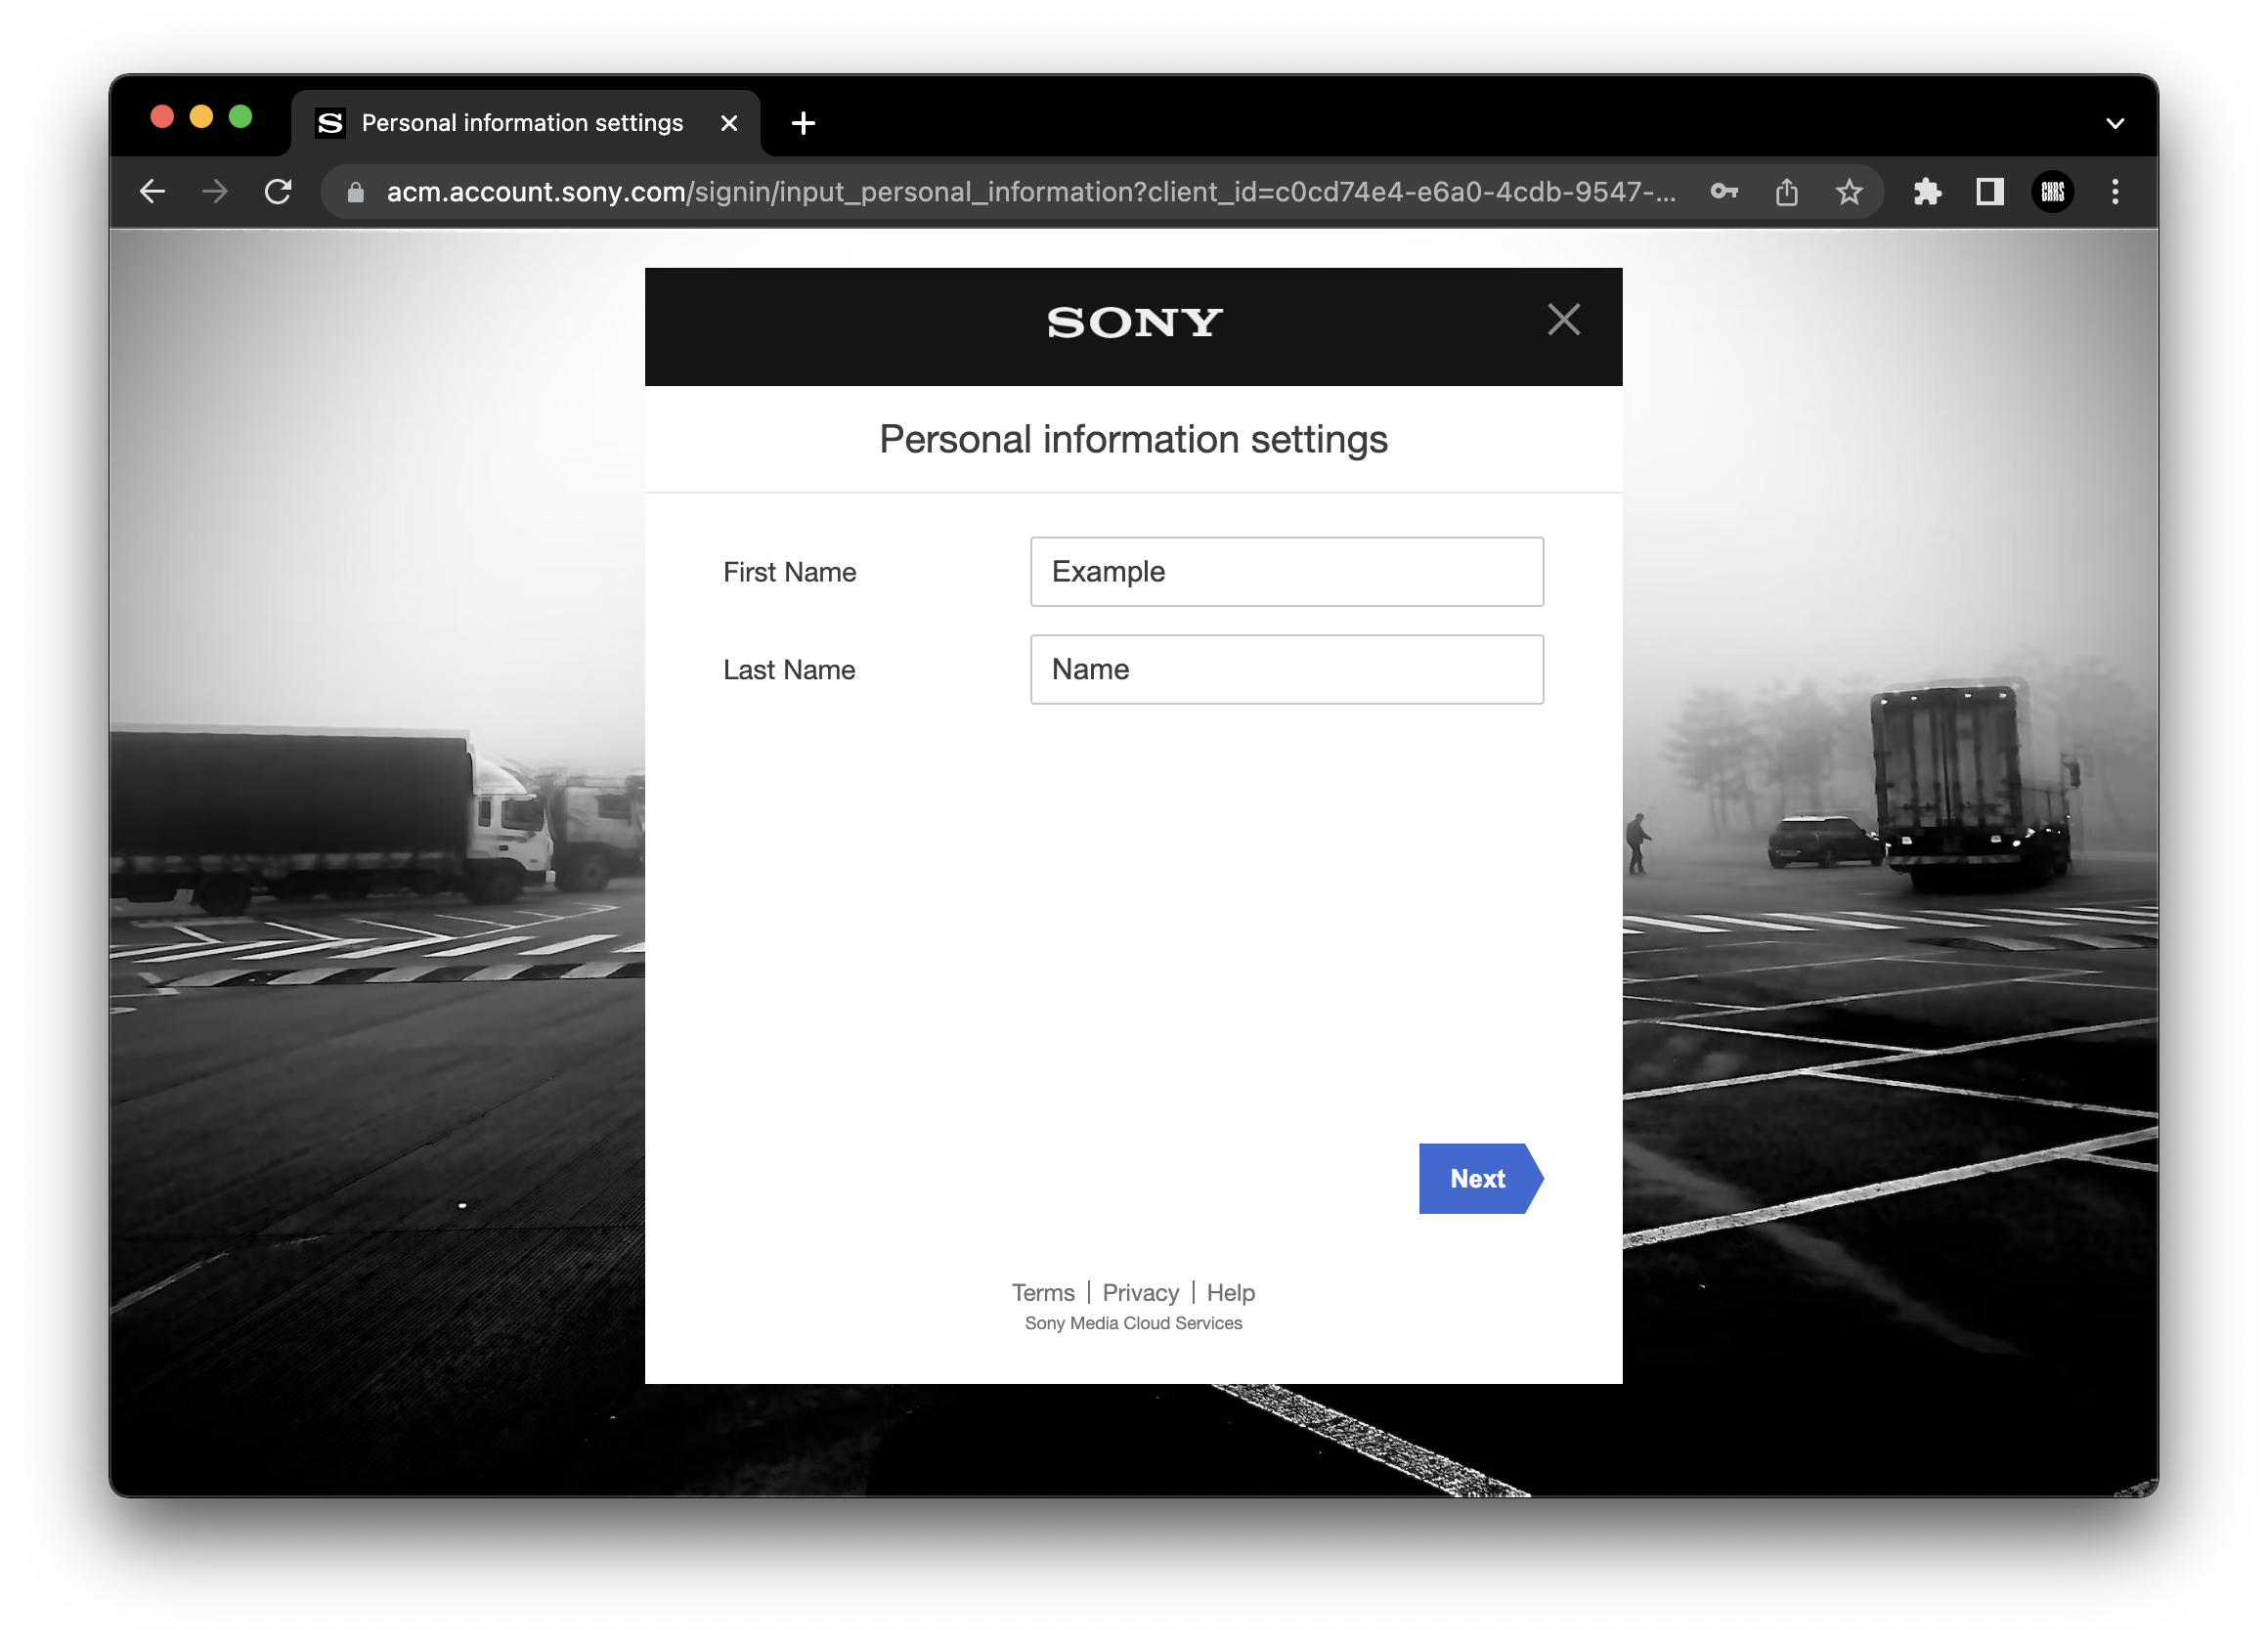Close the Sony dialog with X
This screenshot has height=1642, width=2268.
[1563, 320]
